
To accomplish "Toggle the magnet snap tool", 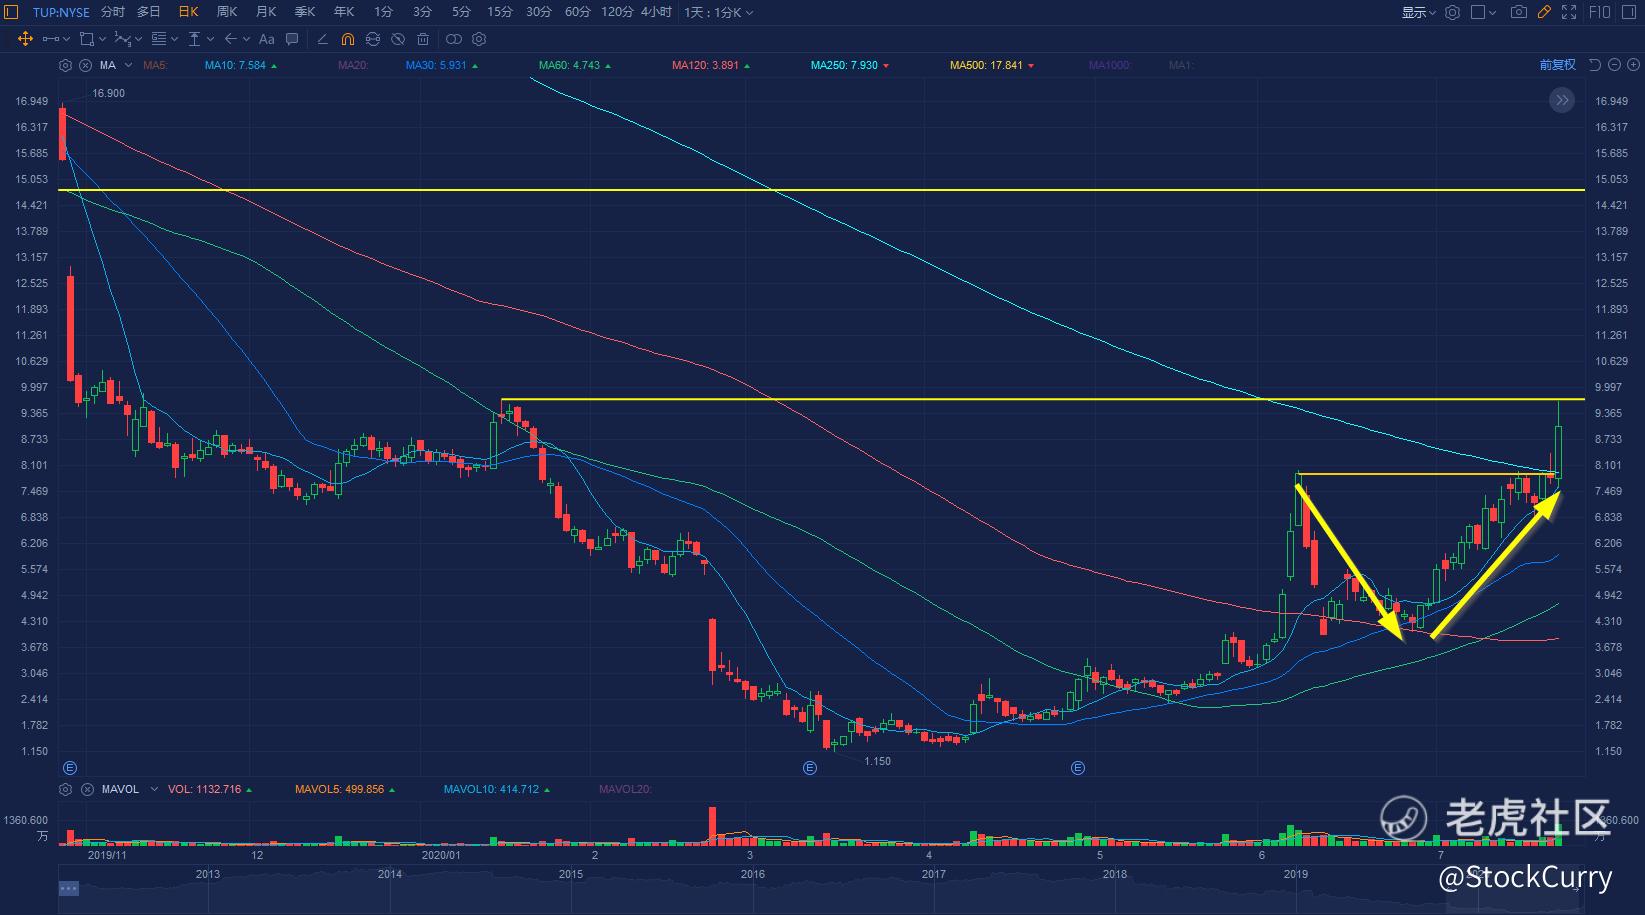I will pos(348,39).
